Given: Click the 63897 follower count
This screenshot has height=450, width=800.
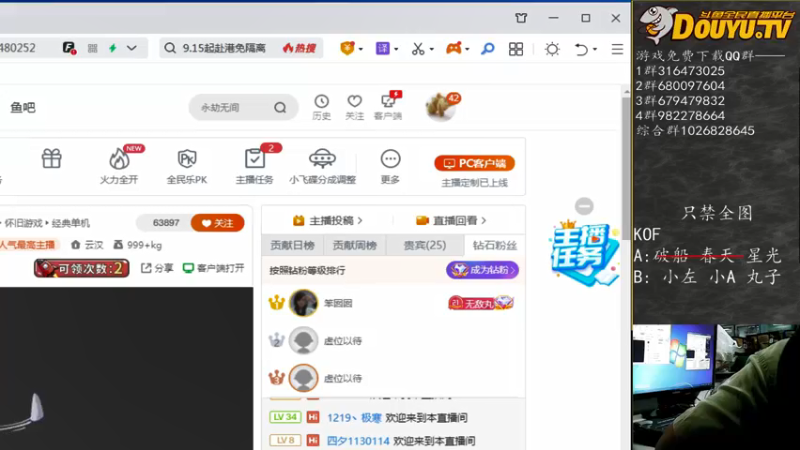Looking at the screenshot, I should [x=166, y=223].
